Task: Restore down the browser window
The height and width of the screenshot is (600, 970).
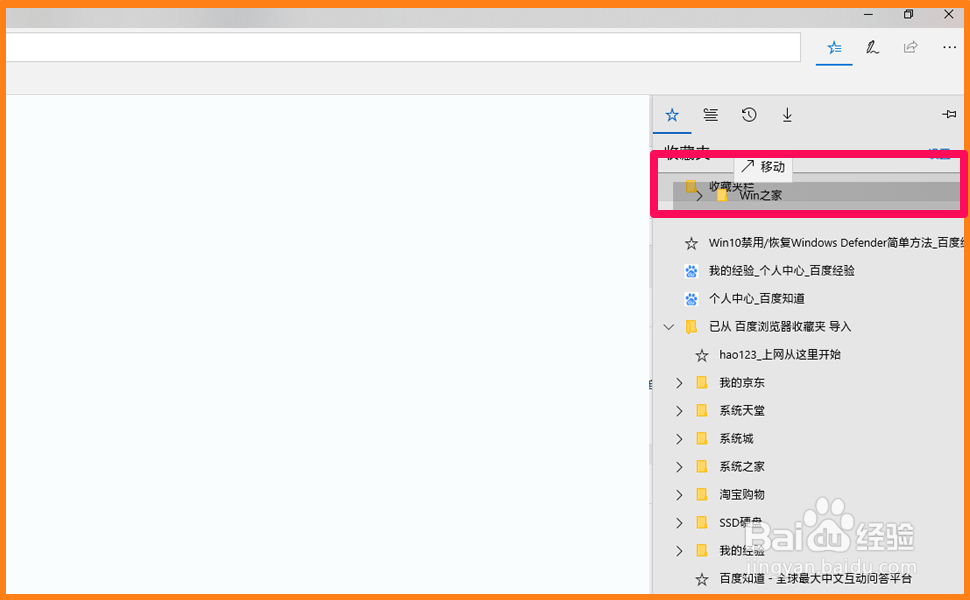Action: pyautogui.click(x=908, y=14)
